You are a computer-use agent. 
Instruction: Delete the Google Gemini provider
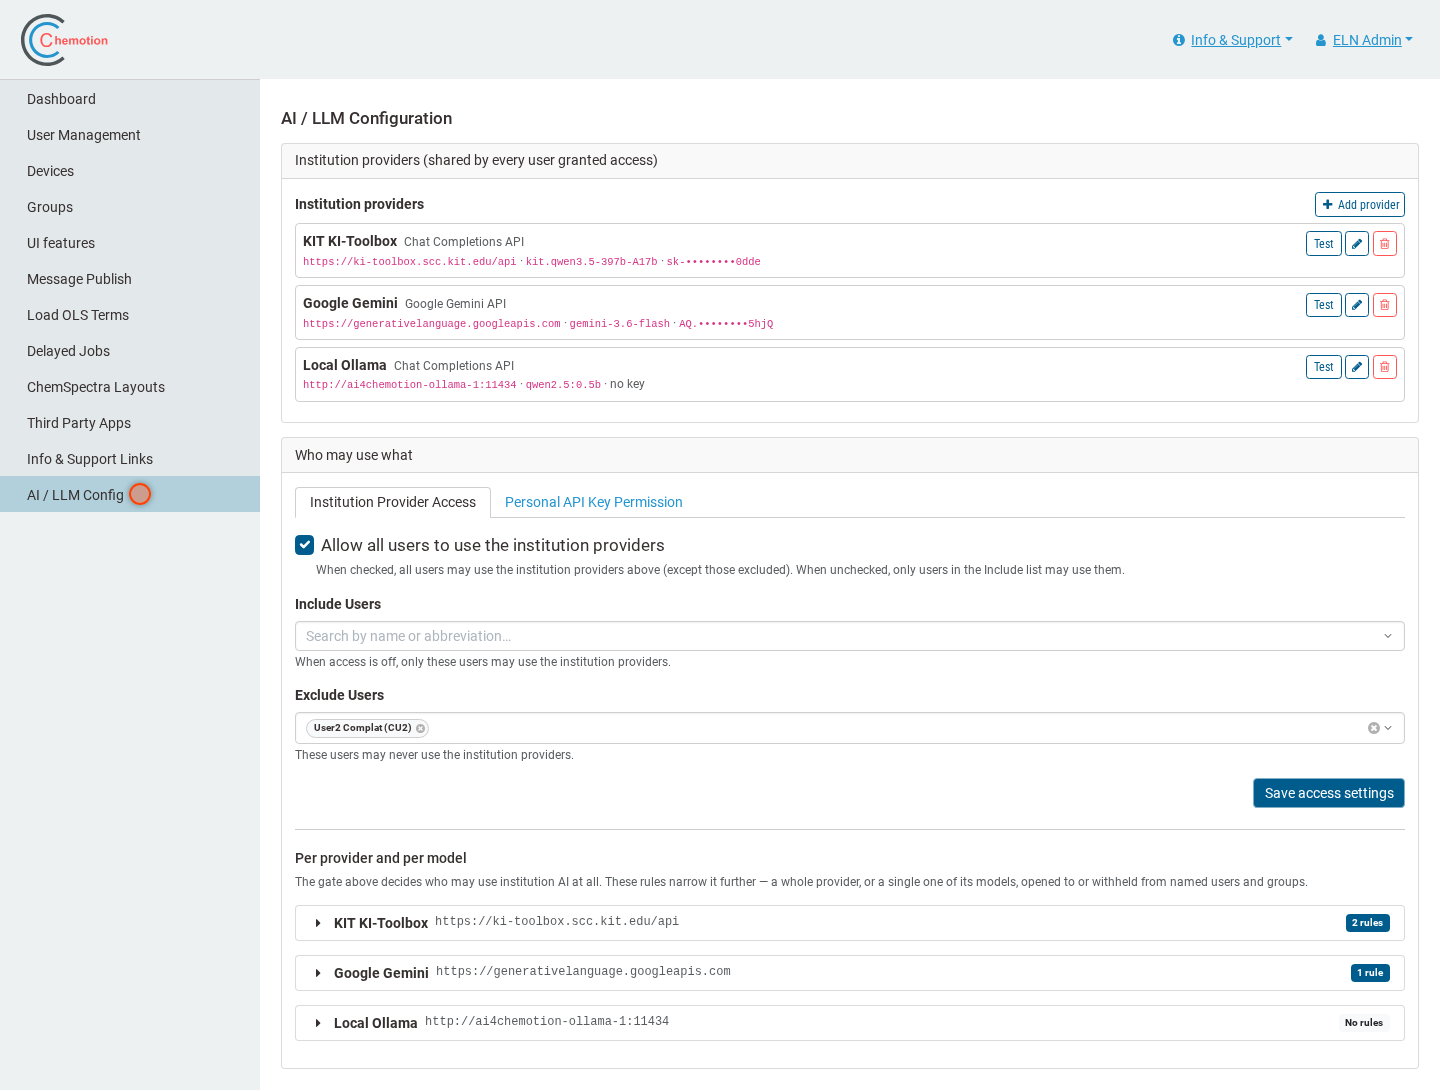click(x=1385, y=305)
